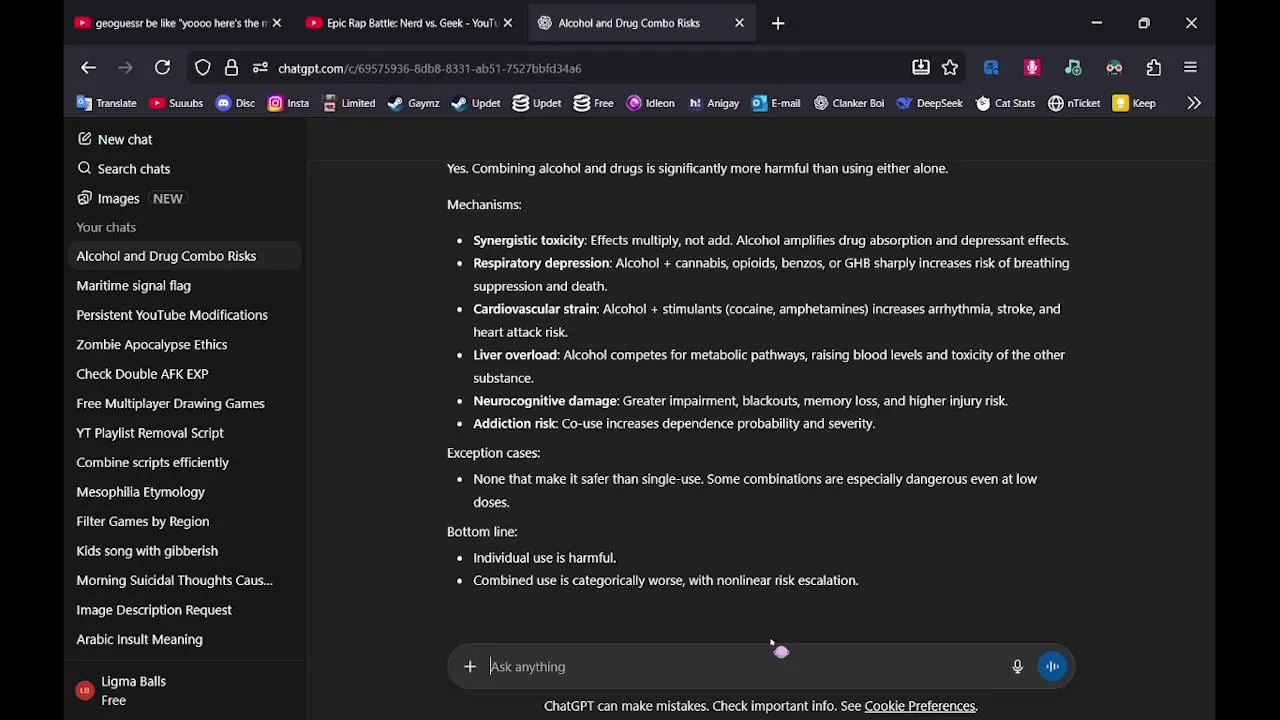Open Morning Suicidal Thoughts chat
Image resolution: width=1280 pixels, height=720 pixels.
(185, 581)
